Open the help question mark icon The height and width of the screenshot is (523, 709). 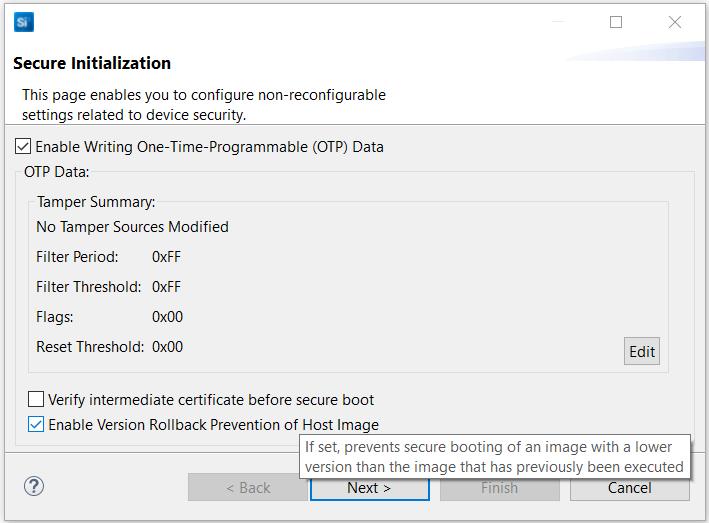pyautogui.click(x=33, y=487)
